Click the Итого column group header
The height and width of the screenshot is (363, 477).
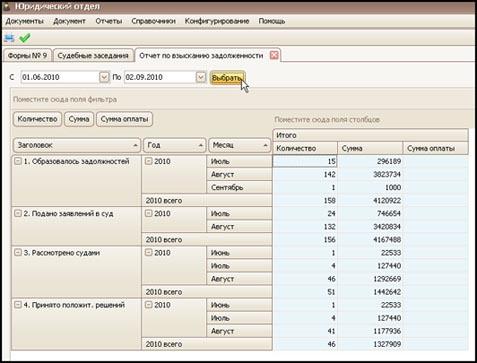[x=370, y=135]
